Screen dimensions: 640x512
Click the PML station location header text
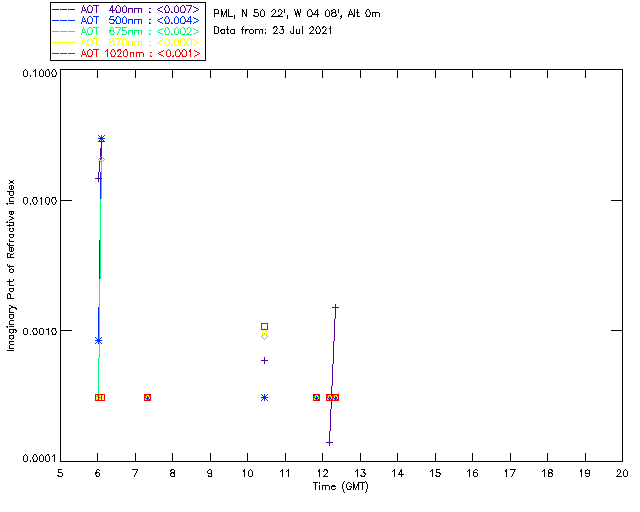click(297, 14)
